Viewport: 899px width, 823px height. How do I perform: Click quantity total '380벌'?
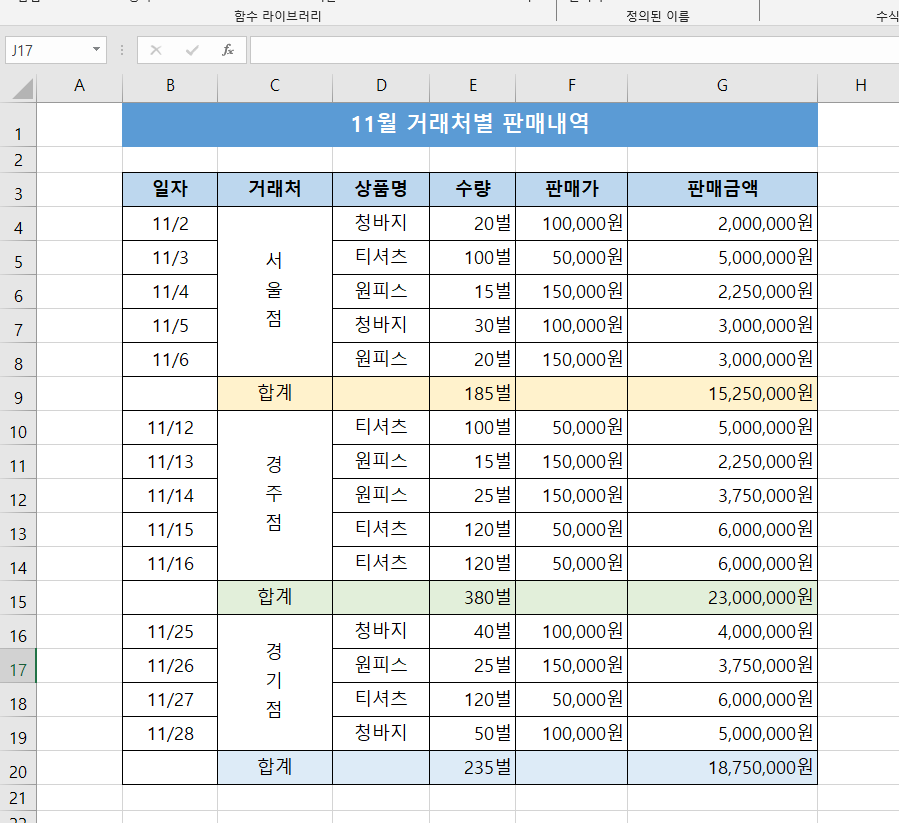point(473,598)
